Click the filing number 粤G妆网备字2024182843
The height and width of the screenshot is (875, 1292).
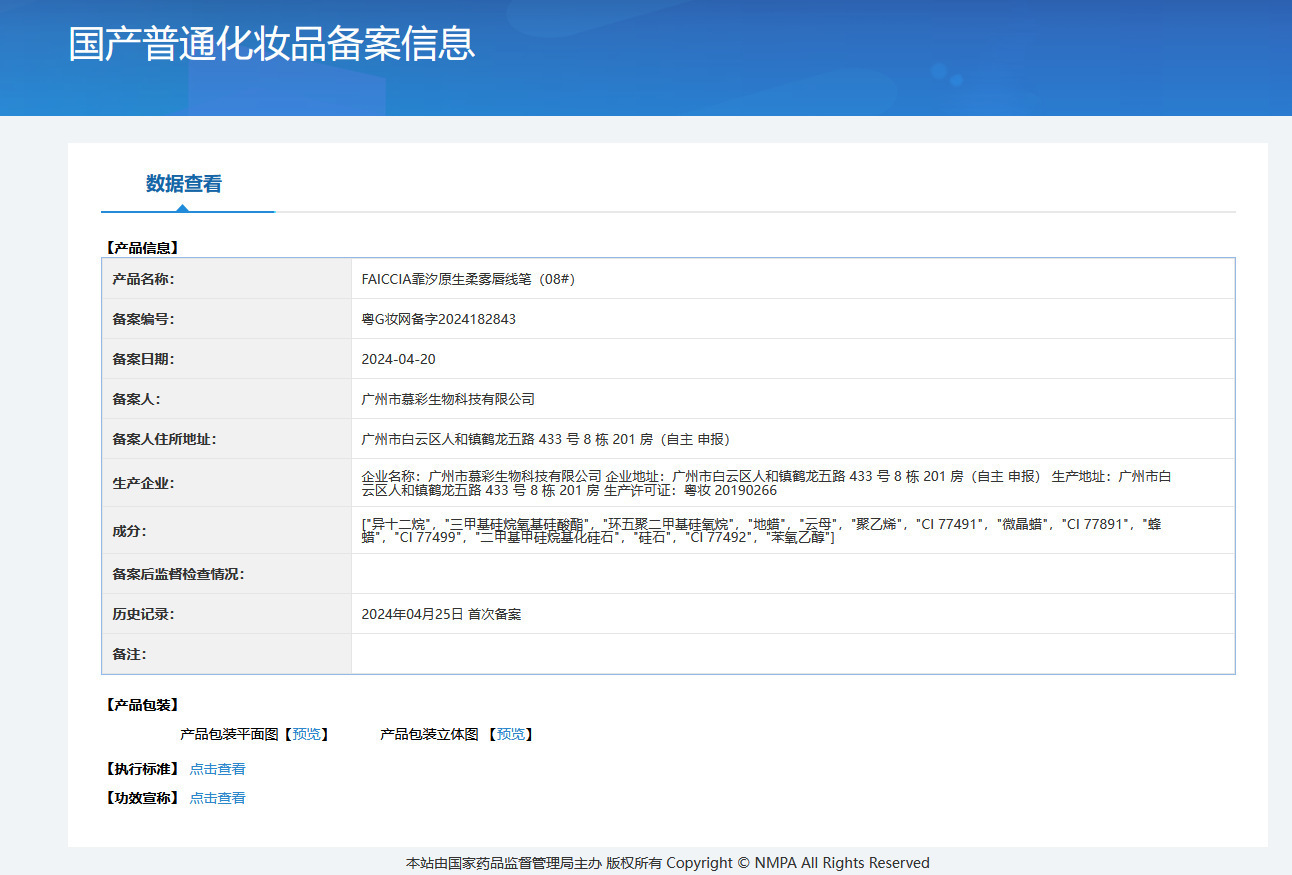[x=438, y=319]
